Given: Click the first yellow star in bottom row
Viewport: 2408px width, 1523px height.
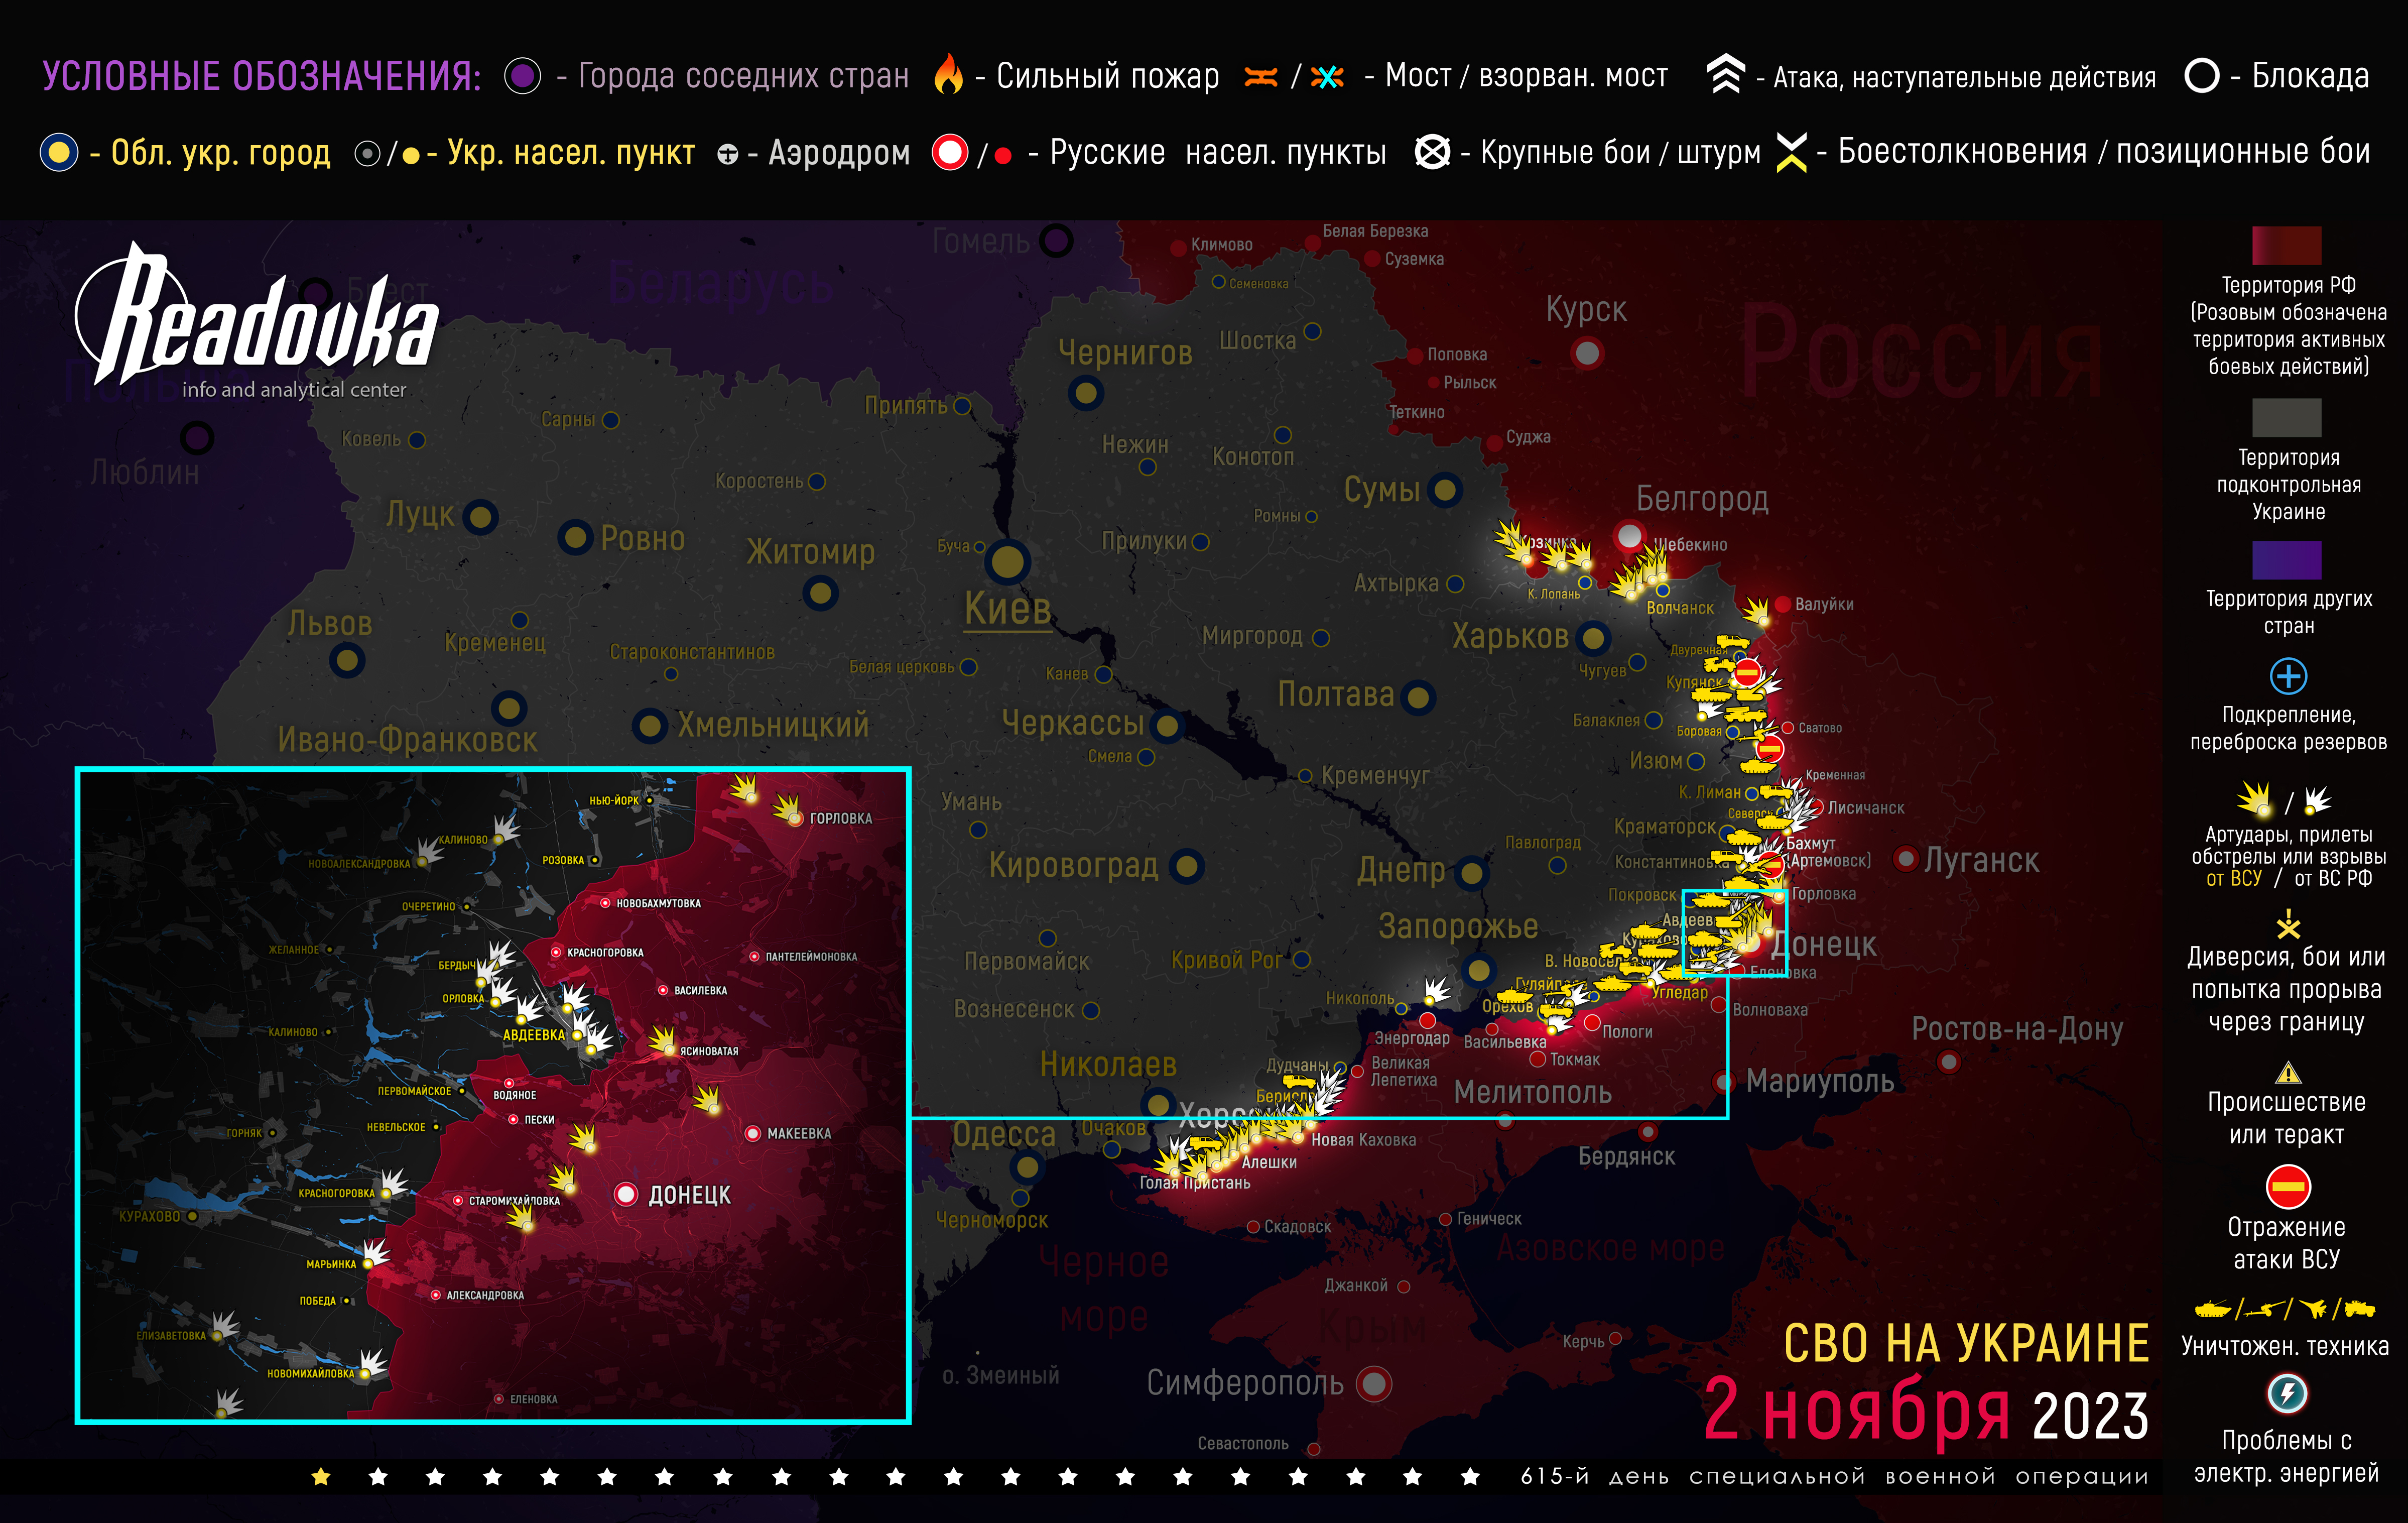Looking at the screenshot, I should (x=321, y=1476).
